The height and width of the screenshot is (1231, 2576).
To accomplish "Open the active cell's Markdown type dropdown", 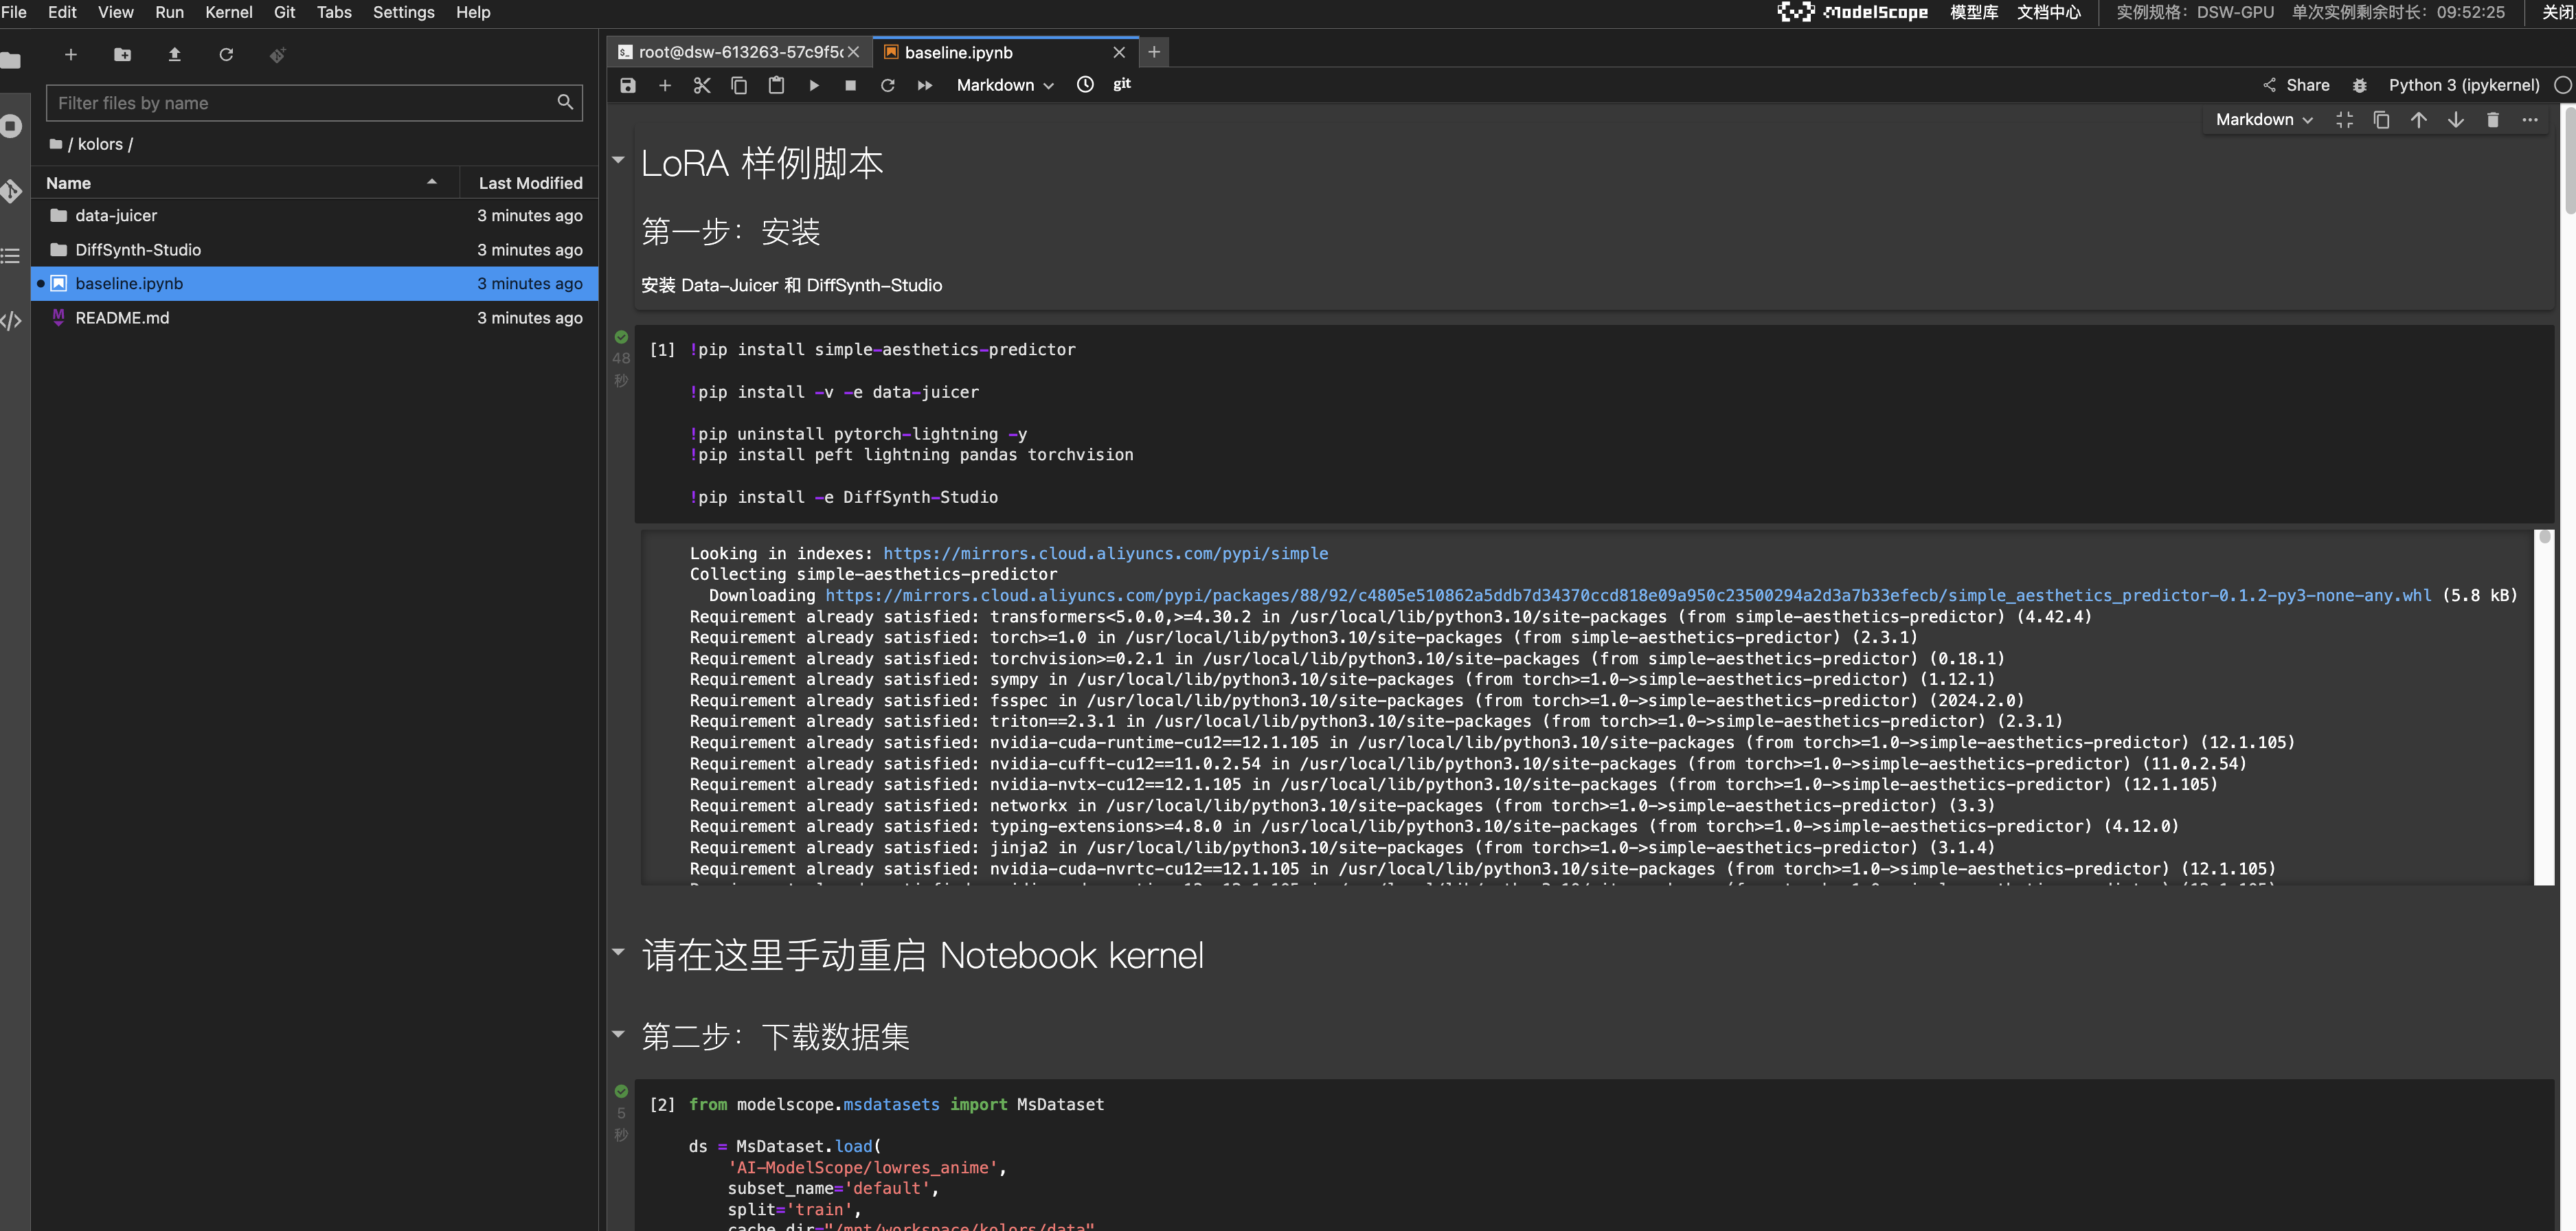I will pyautogui.click(x=2264, y=119).
